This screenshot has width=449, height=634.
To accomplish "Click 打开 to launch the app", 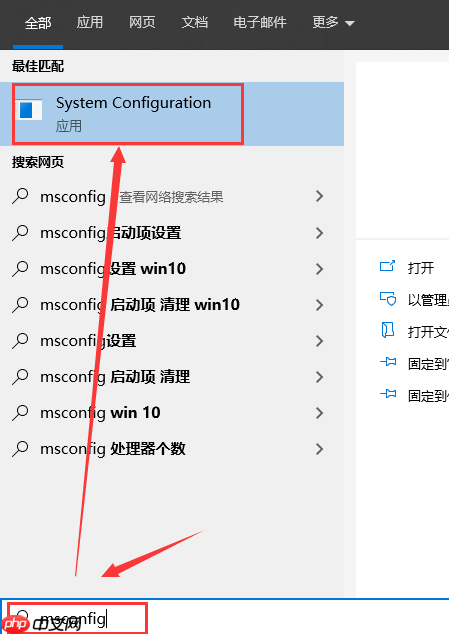I will click(x=421, y=268).
